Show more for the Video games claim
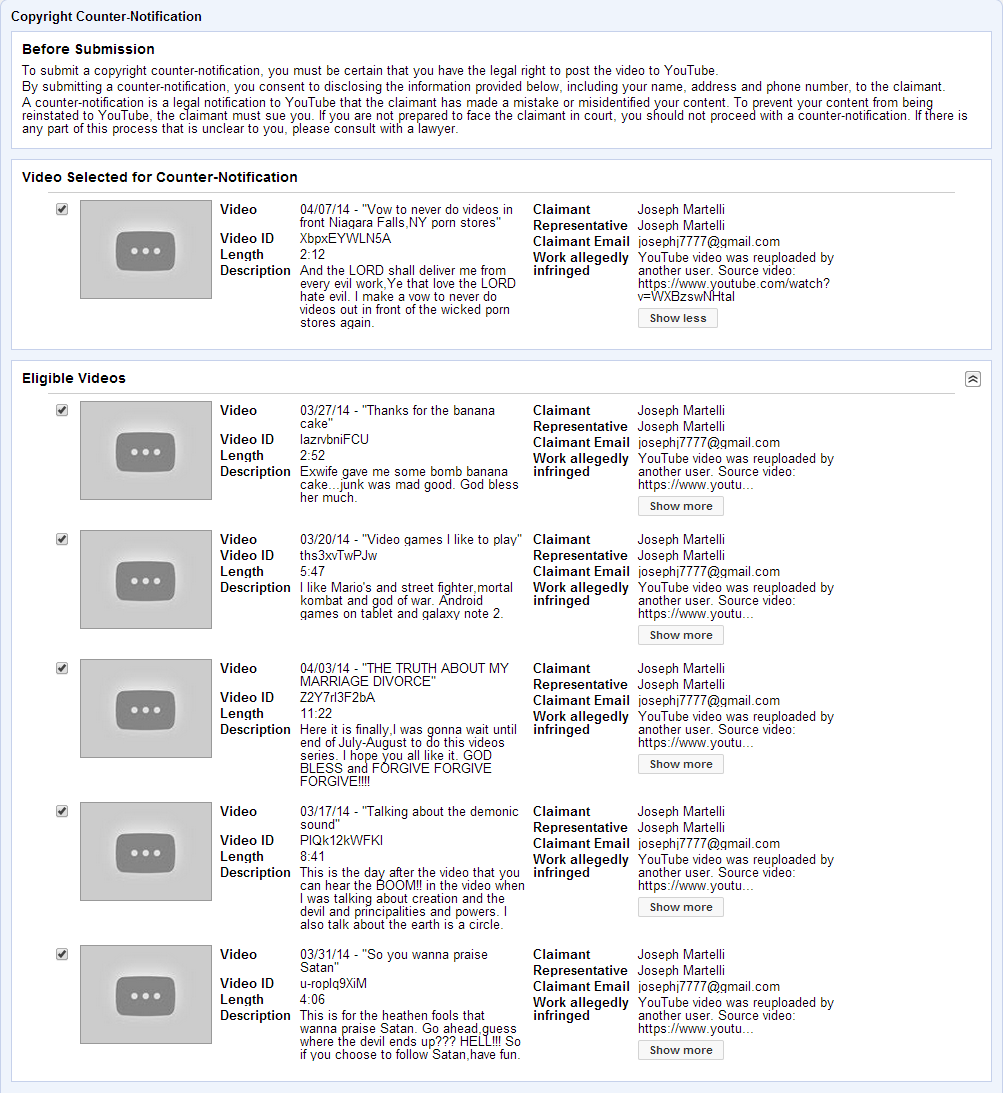The width and height of the screenshot is (1003, 1093). (x=680, y=635)
